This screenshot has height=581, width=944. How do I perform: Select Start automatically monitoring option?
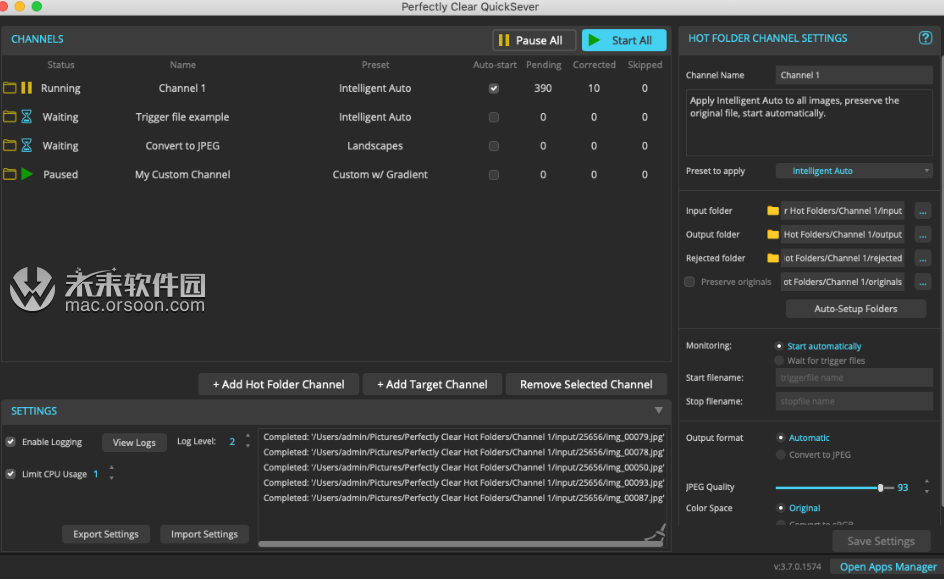pyautogui.click(x=779, y=346)
